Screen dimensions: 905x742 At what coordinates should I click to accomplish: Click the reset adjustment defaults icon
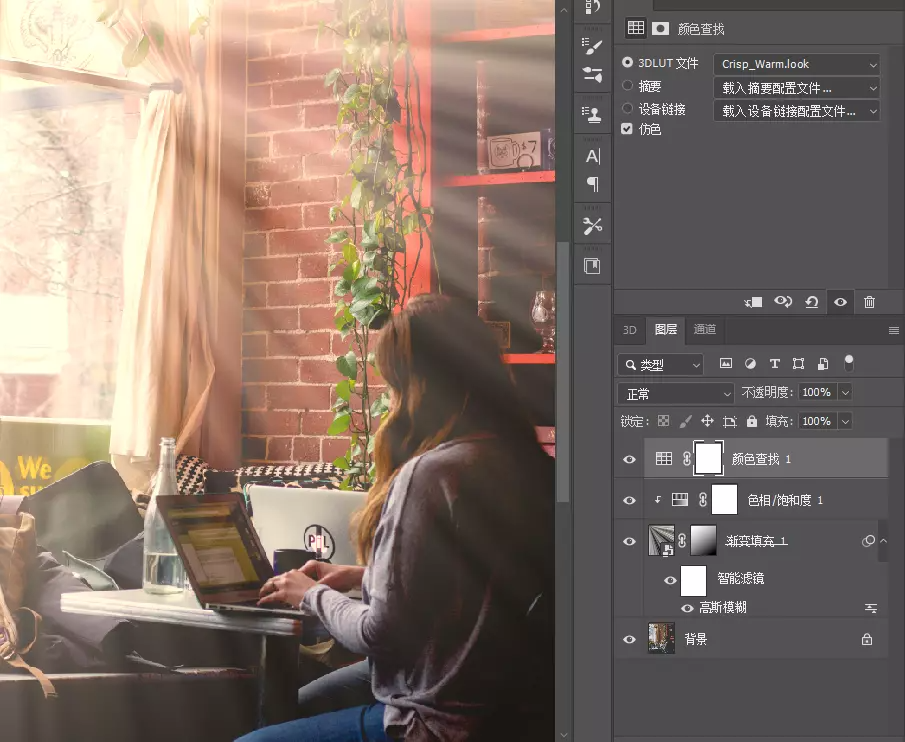(x=811, y=302)
